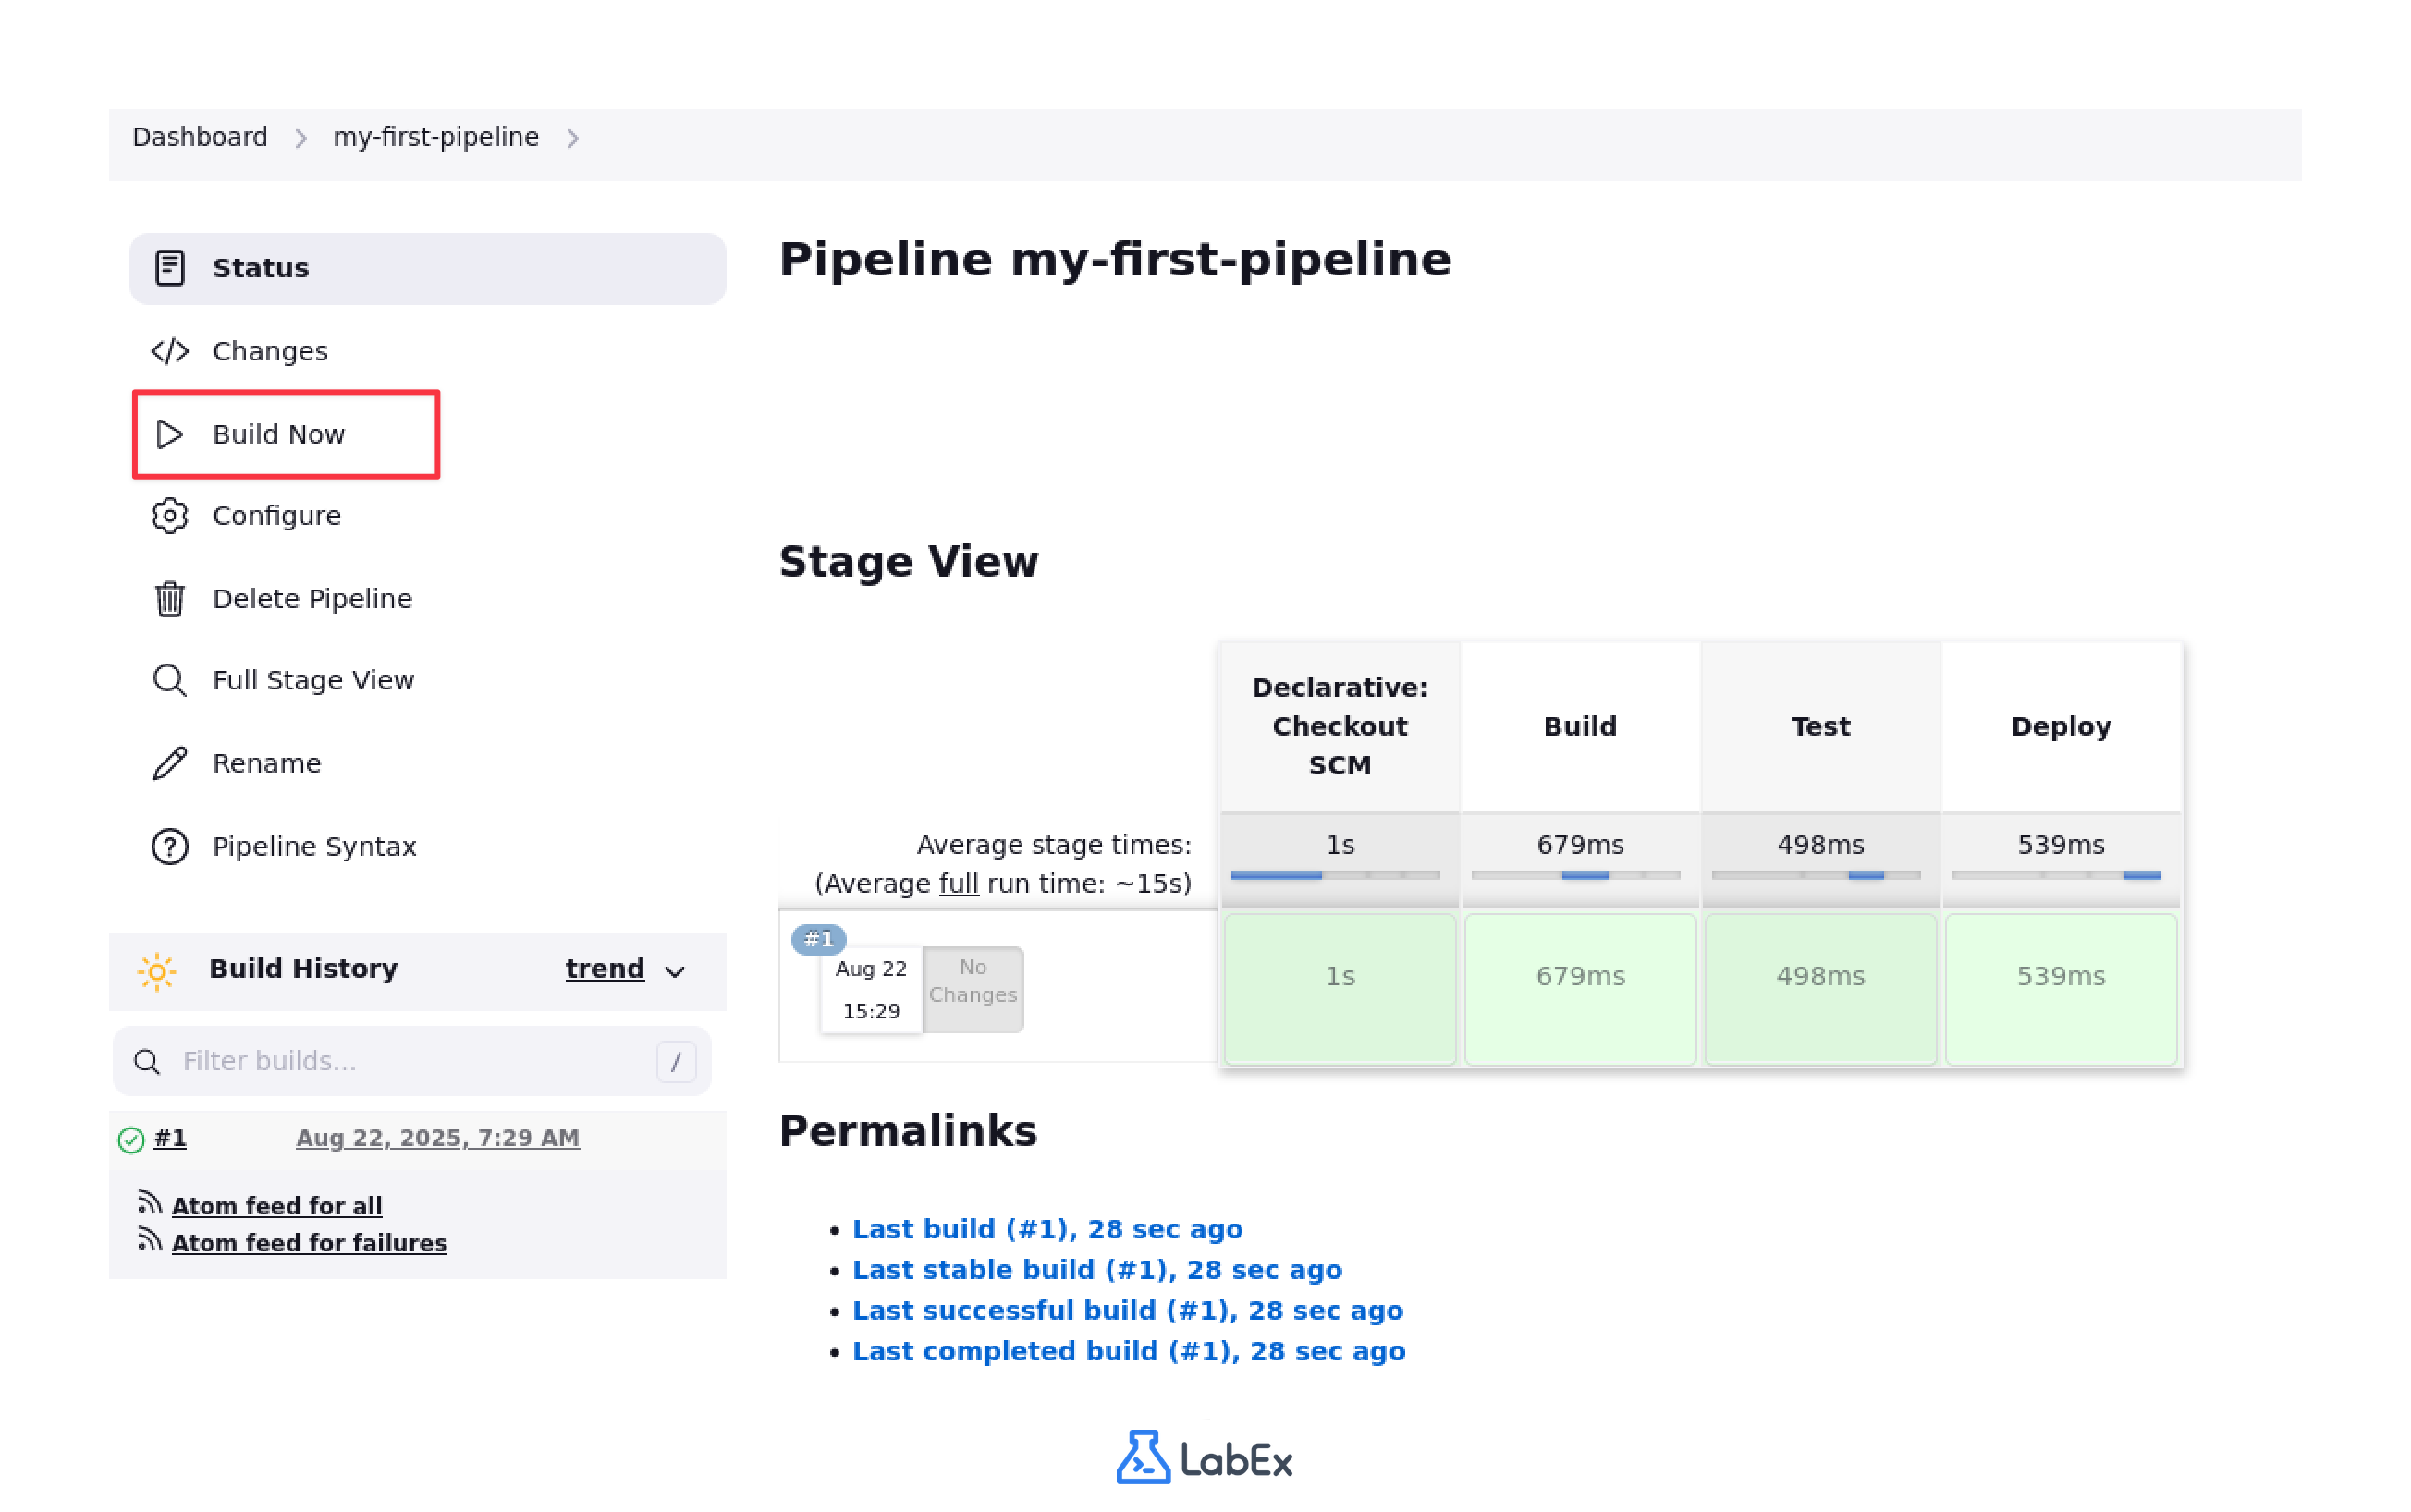Open Pipeline Syntax help via the question icon
Viewport: 2411px width, 1512px height.
[169, 846]
